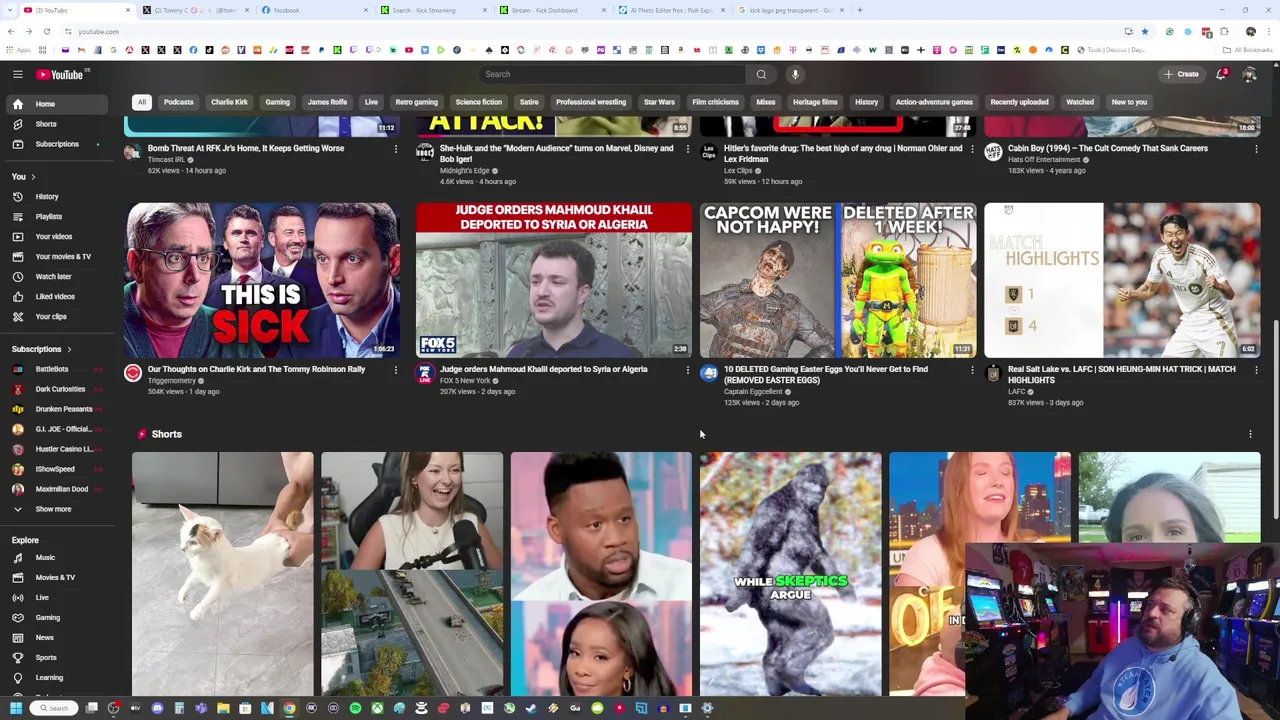Open All Bookmarks folder

coord(1249,50)
